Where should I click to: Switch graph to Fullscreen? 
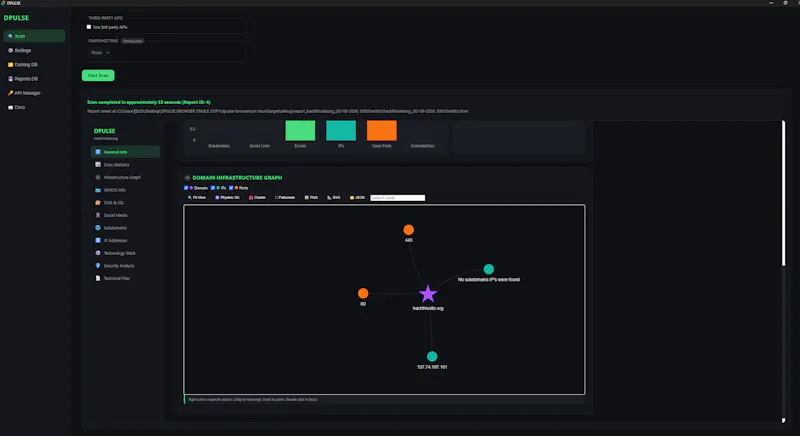pos(285,198)
